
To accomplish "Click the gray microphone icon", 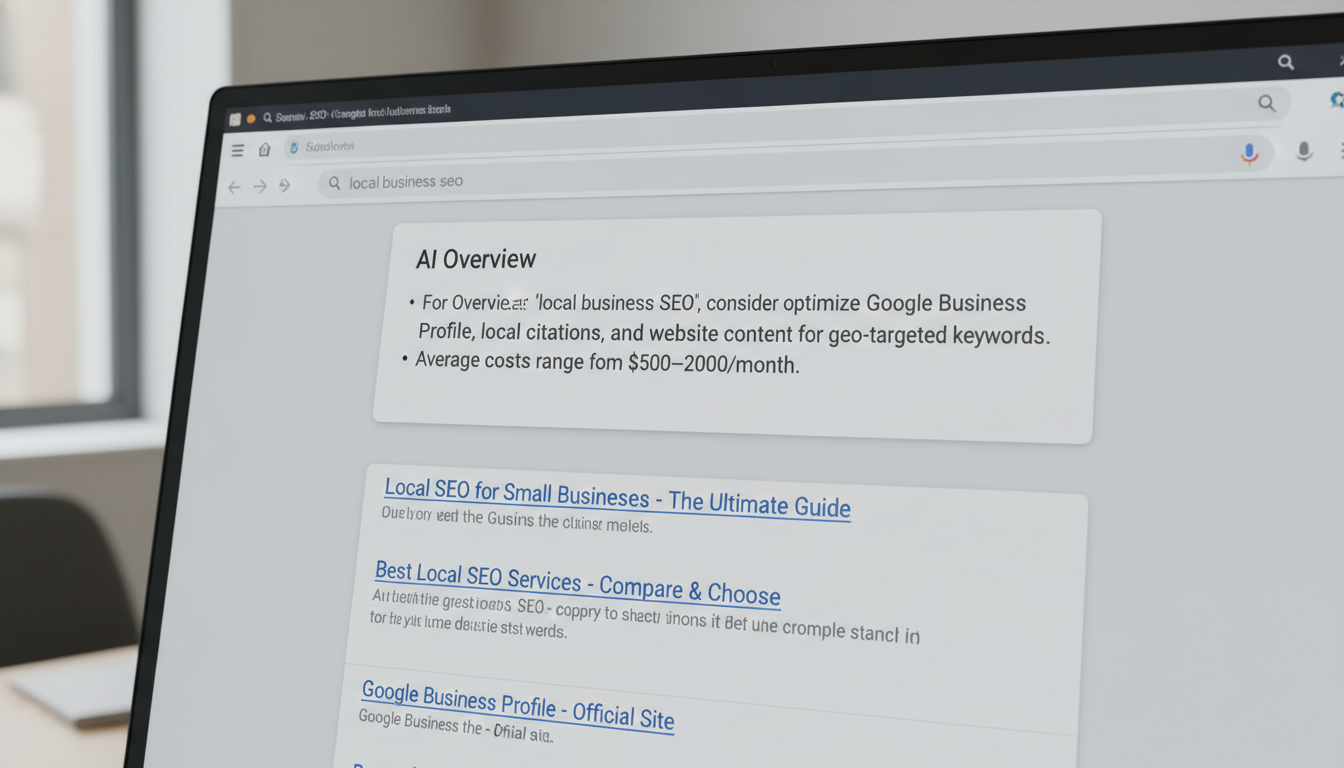I will [1304, 151].
